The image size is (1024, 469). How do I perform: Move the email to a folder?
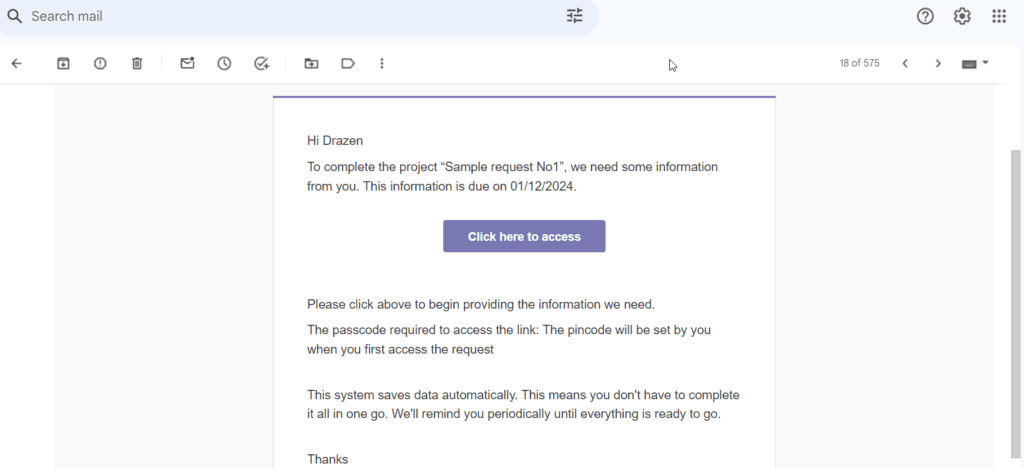(x=312, y=63)
